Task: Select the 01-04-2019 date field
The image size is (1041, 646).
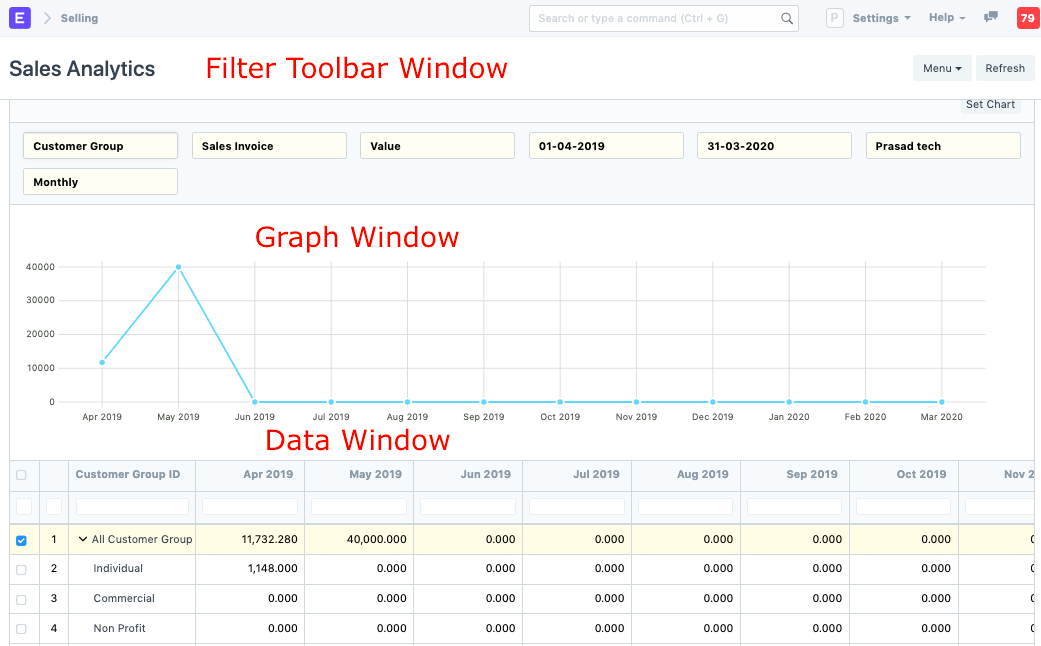Action: (605, 145)
